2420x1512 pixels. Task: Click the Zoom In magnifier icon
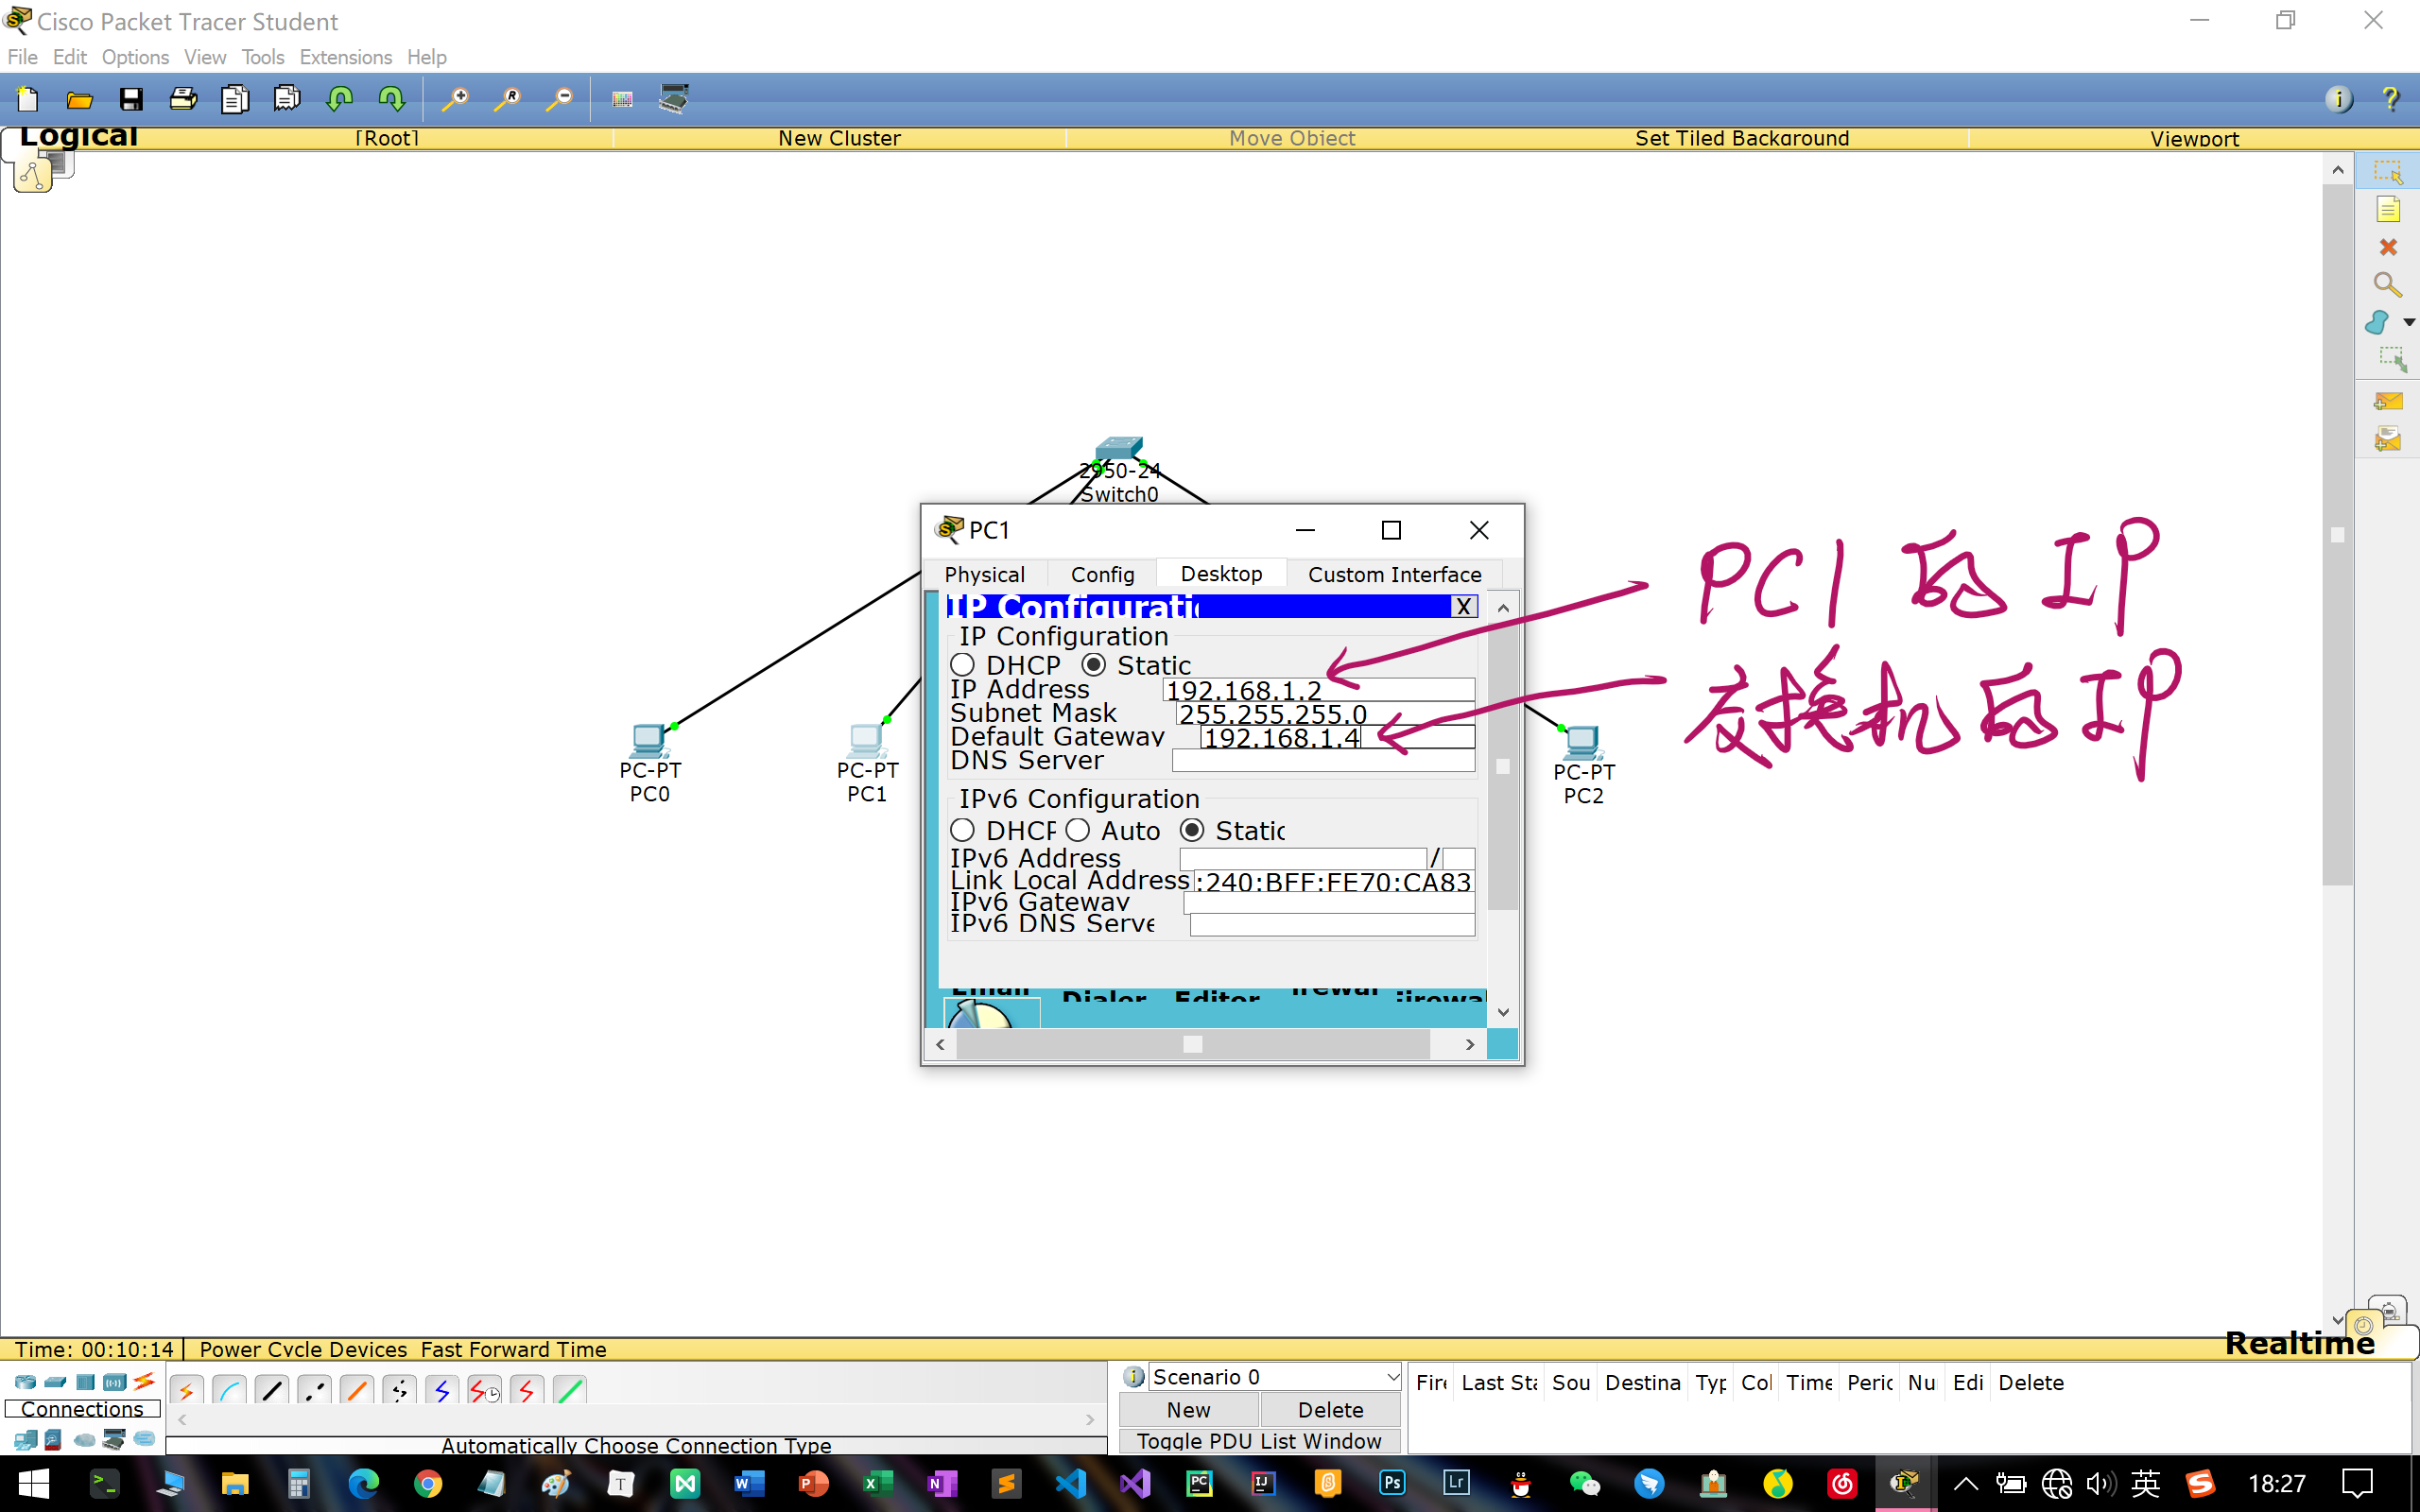[456, 99]
